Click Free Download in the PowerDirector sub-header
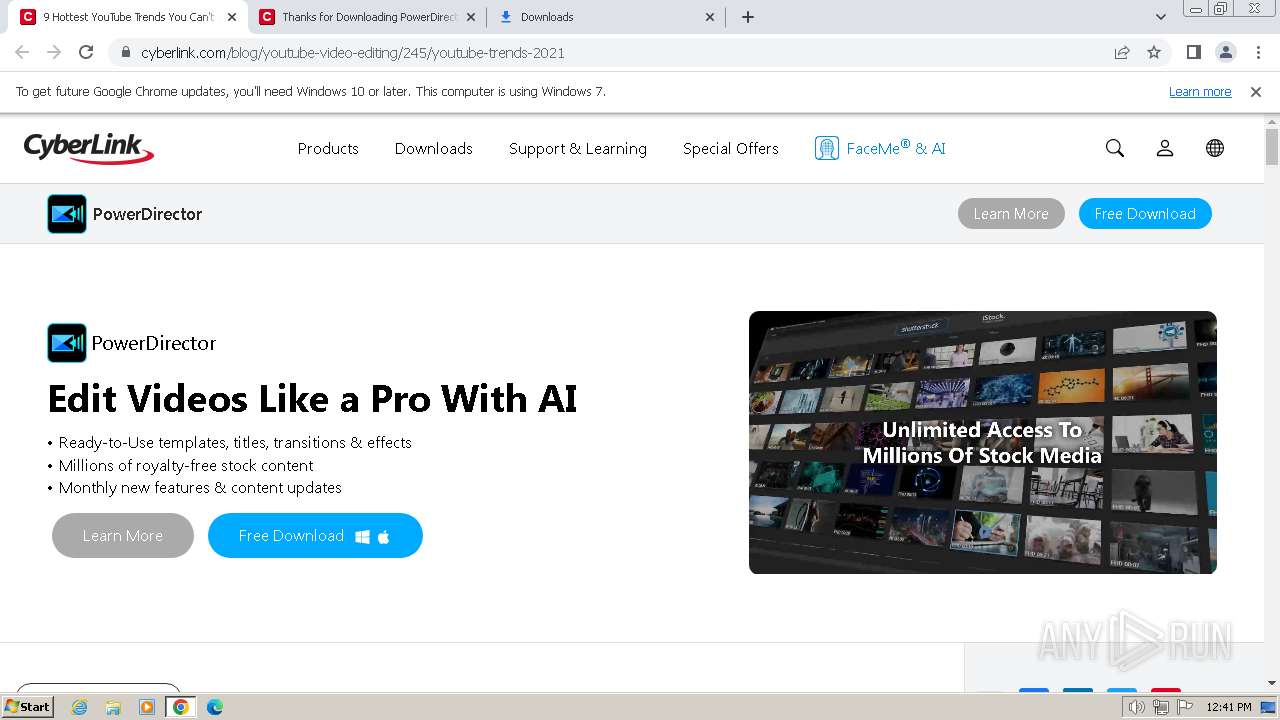 coord(1145,214)
